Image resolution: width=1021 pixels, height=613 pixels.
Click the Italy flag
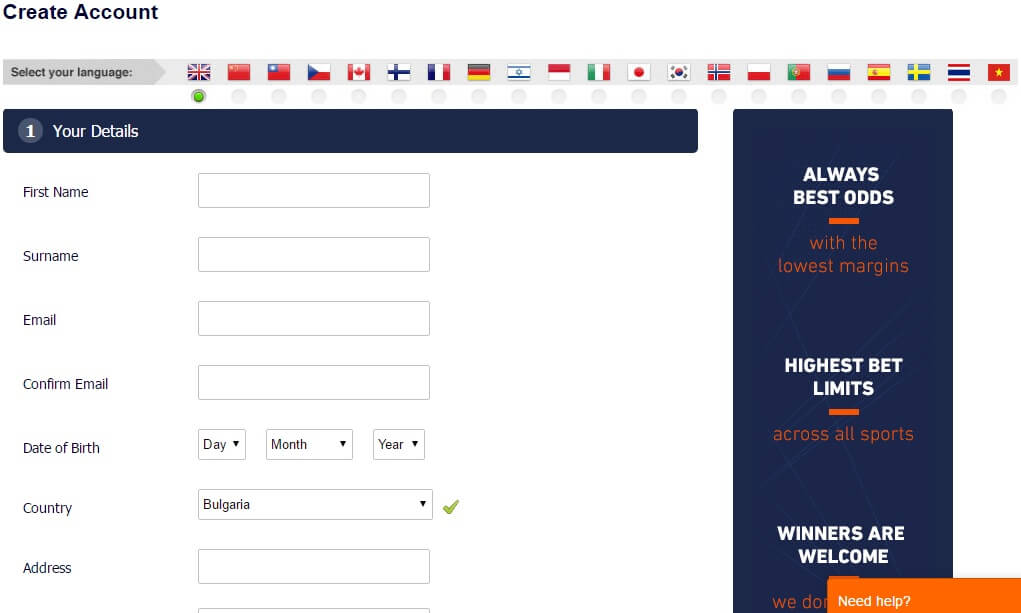click(x=598, y=72)
